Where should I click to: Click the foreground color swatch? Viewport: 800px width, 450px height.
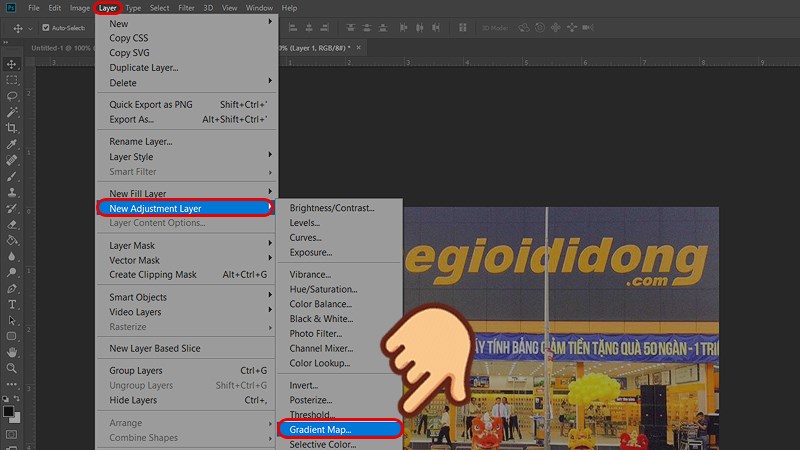pyautogui.click(x=9, y=411)
